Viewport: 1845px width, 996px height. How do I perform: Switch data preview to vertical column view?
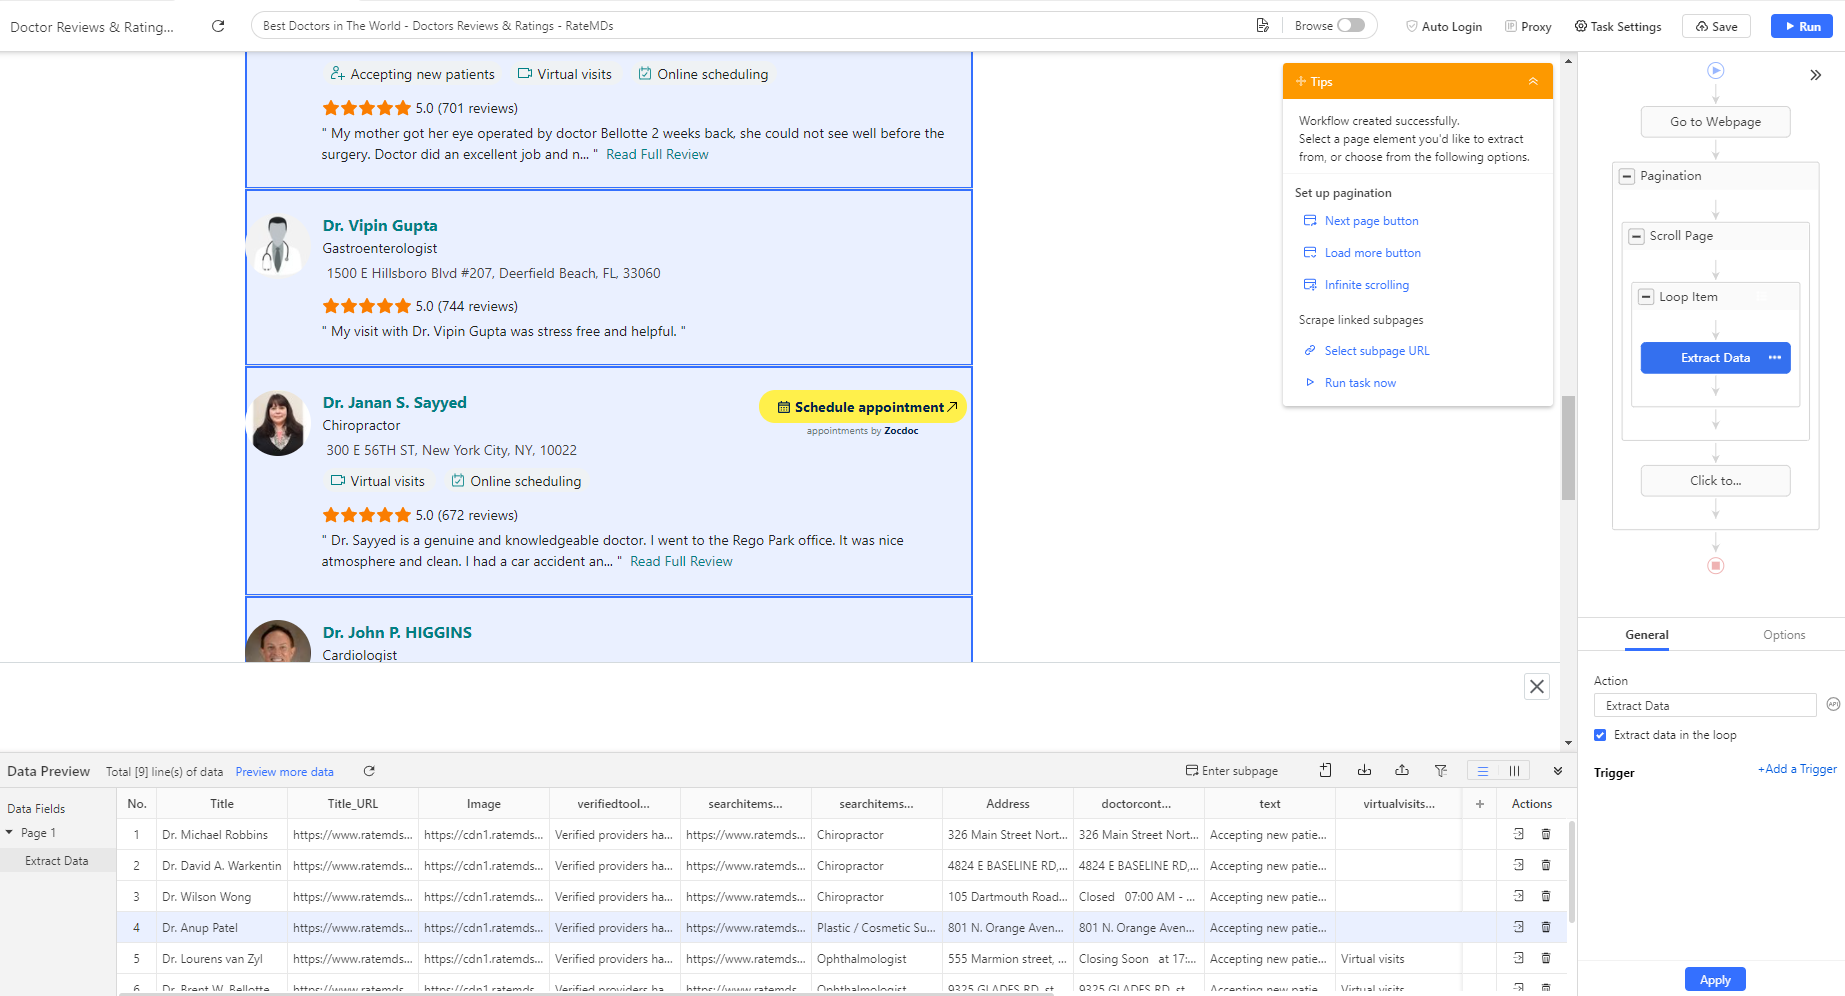click(x=1514, y=771)
